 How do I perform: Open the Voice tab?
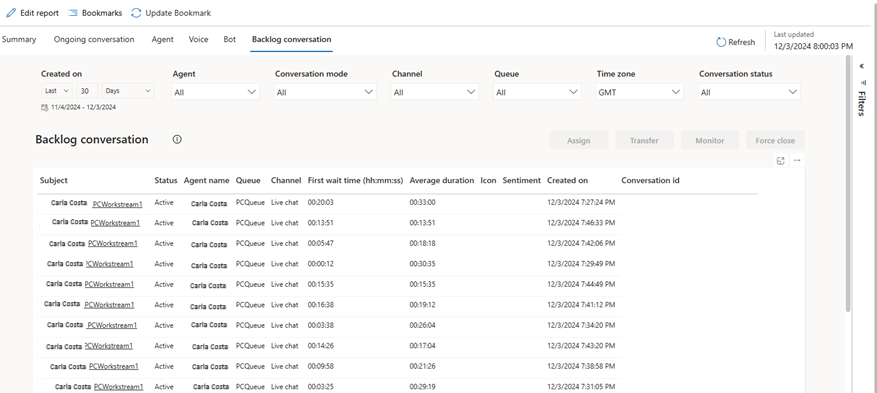click(x=199, y=40)
